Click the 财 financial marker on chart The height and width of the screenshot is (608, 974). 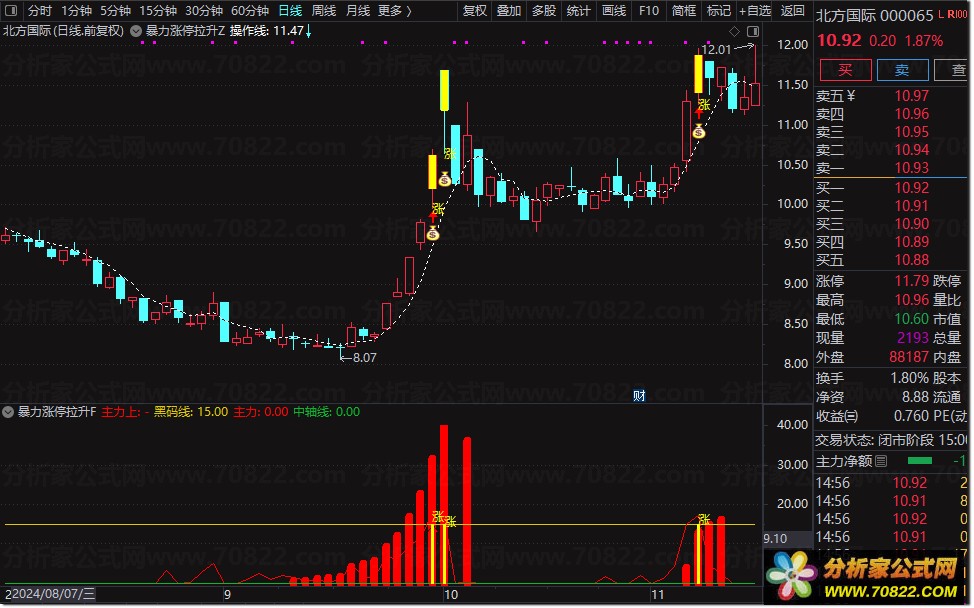pos(639,396)
